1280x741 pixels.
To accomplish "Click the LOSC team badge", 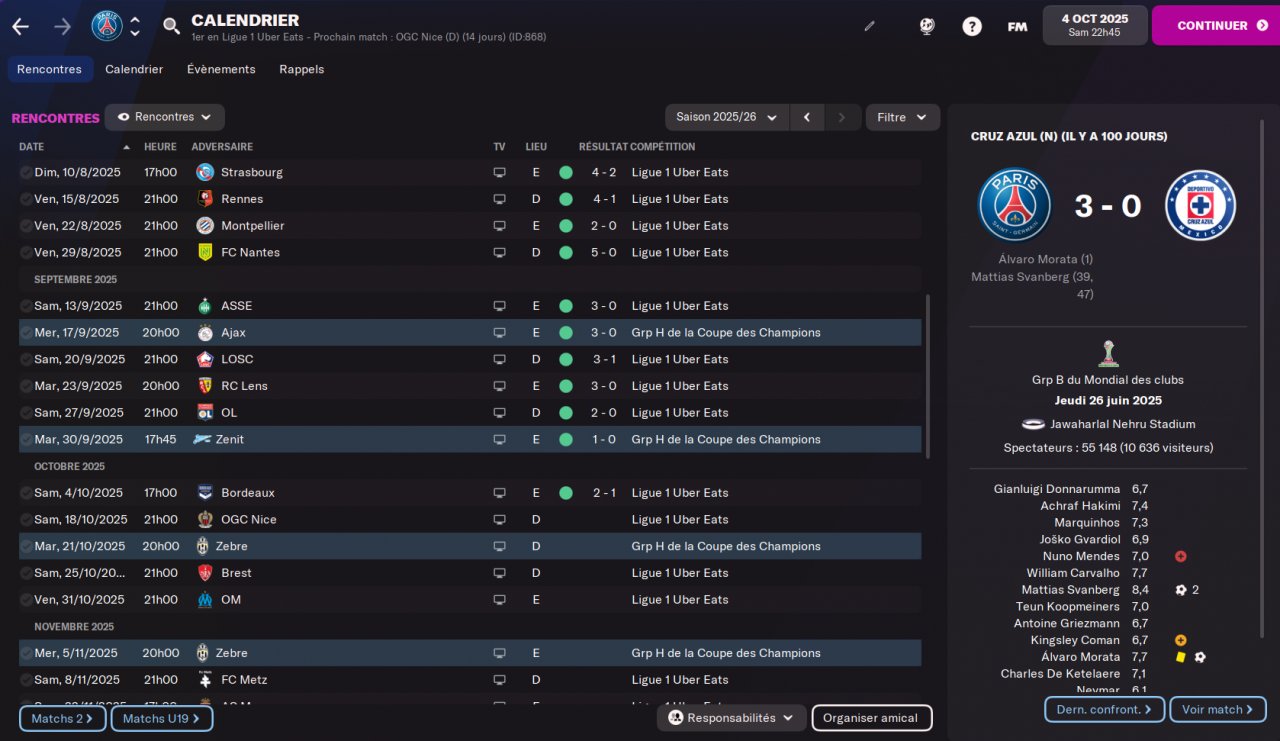I will point(205,359).
